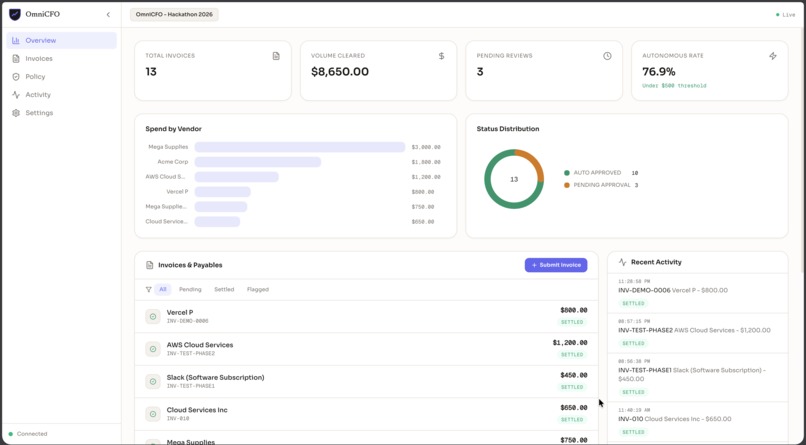Click the Settled badge on $650.00 invoice
This screenshot has width=806, height=445.
(x=572, y=419)
